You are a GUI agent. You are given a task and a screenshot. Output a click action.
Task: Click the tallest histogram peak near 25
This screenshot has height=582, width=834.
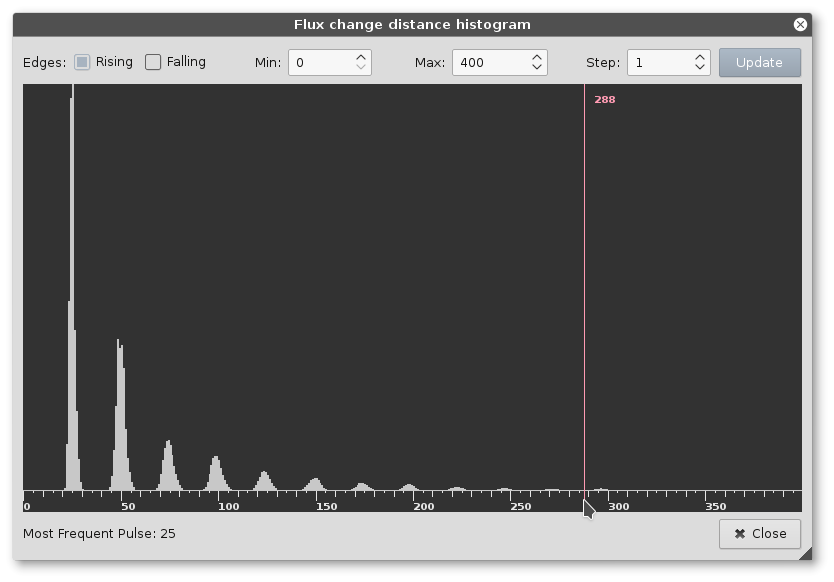tap(72, 300)
